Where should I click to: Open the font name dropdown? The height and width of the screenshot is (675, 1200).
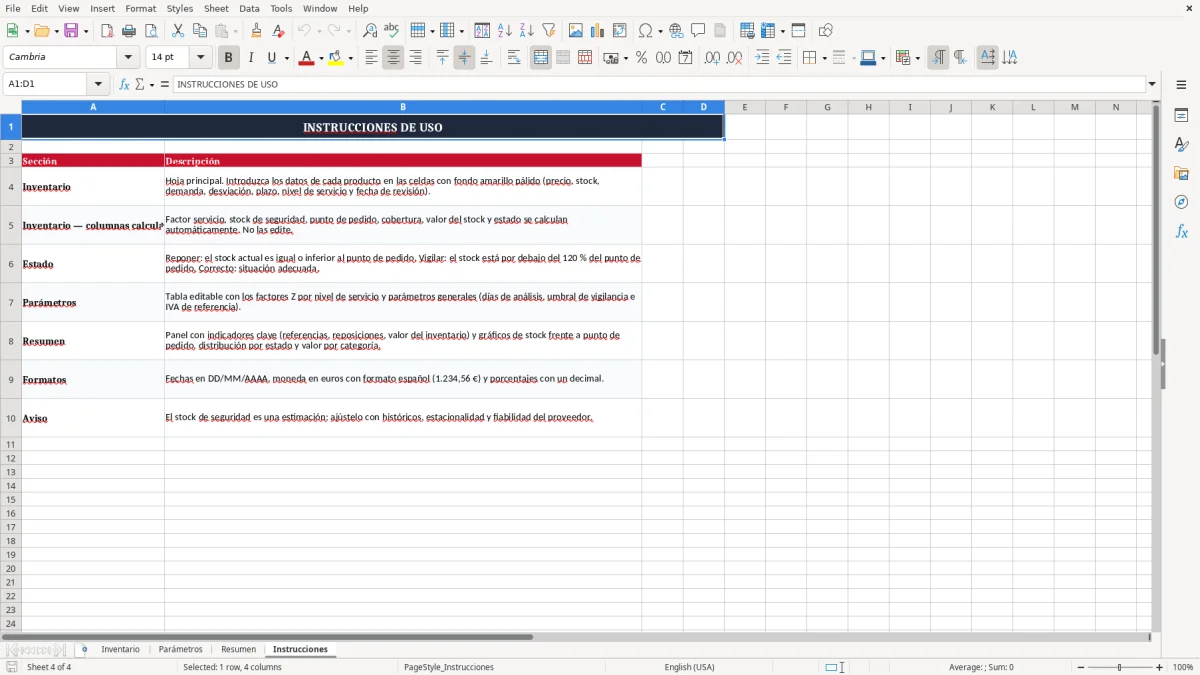(128, 58)
